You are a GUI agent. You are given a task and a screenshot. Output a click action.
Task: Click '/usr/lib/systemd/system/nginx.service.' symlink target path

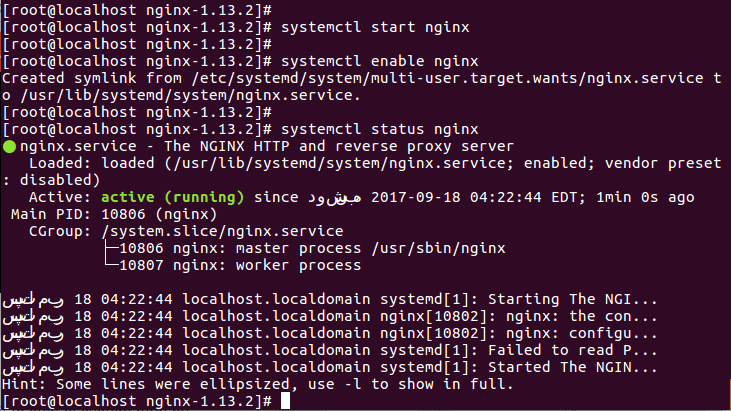(x=190, y=96)
